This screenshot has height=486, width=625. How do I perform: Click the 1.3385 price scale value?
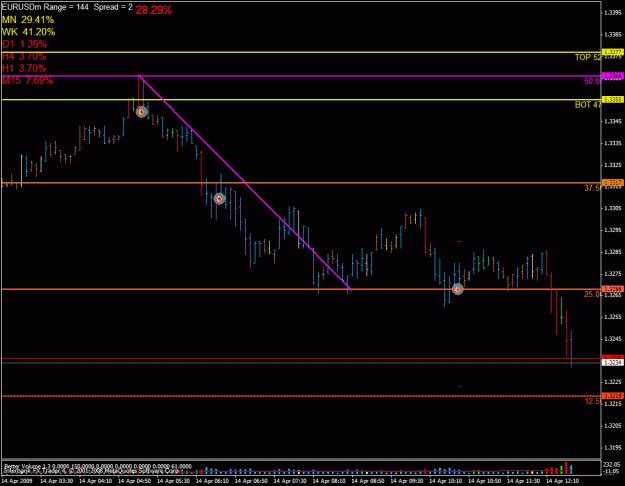[613, 35]
